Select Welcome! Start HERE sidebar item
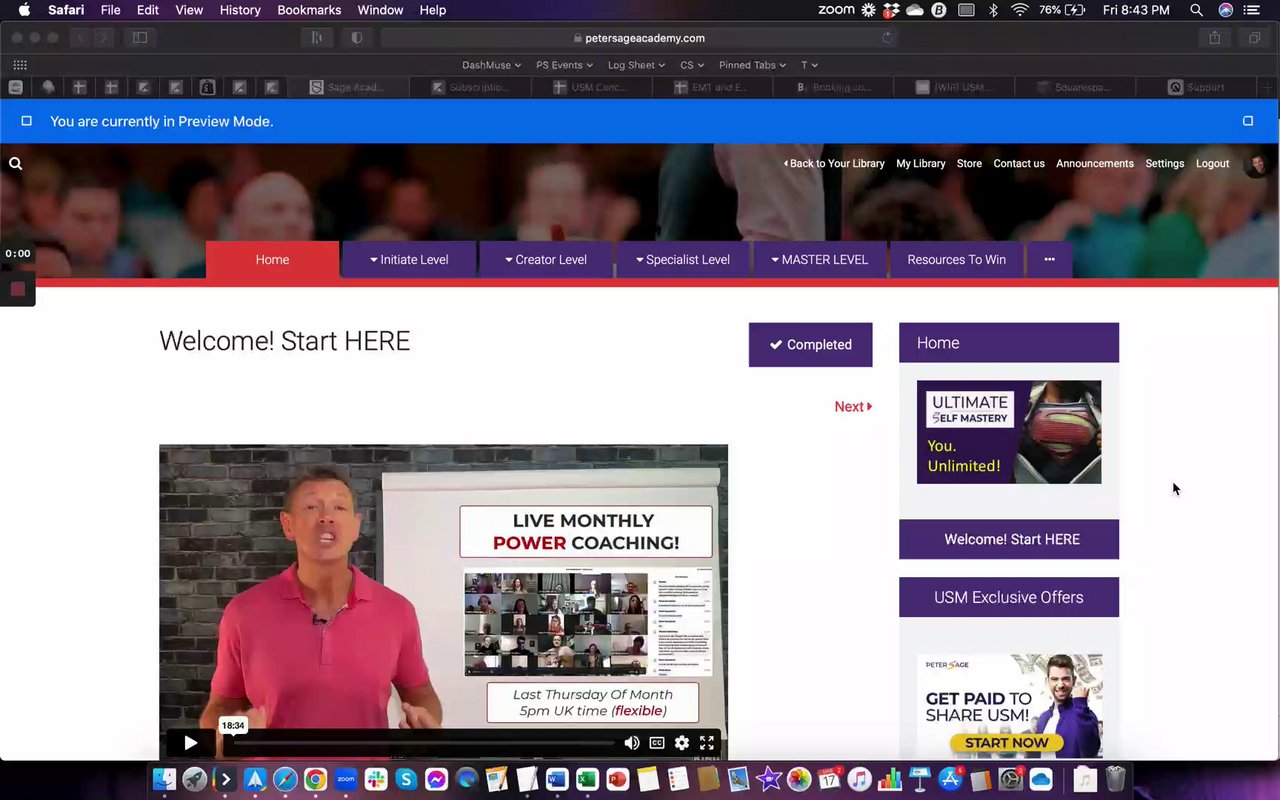The height and width of the screenshot is (800, 1280). coord(1009,539)
